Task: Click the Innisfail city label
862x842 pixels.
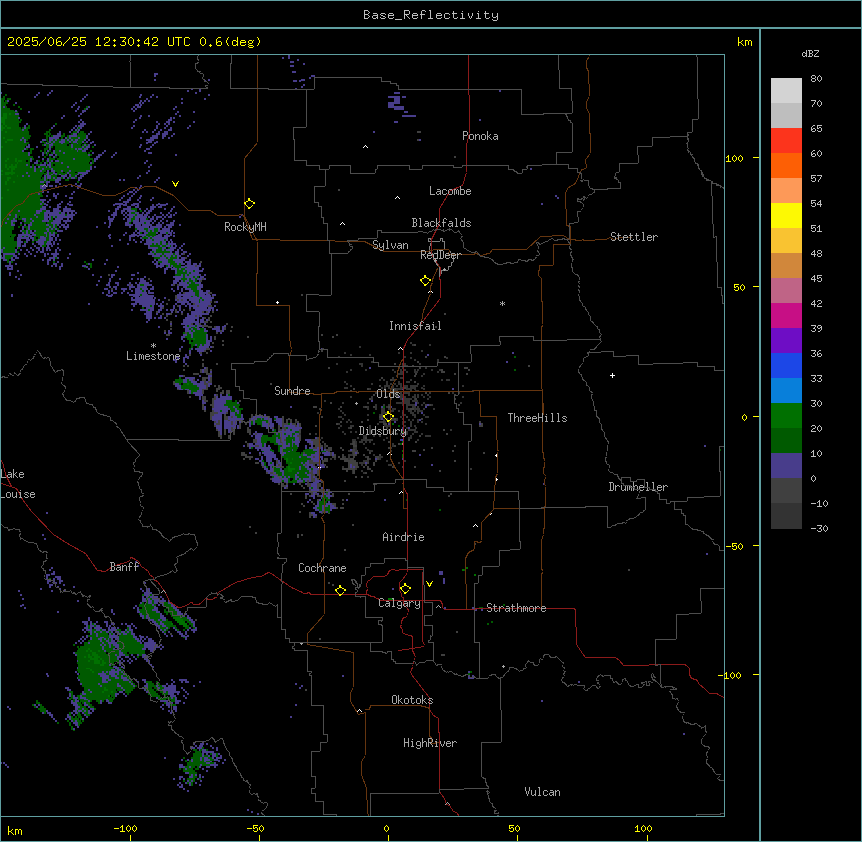Action: coord(415,326)
